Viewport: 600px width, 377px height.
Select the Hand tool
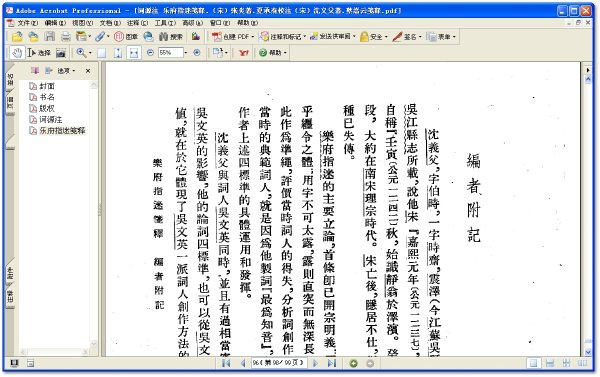16,53
